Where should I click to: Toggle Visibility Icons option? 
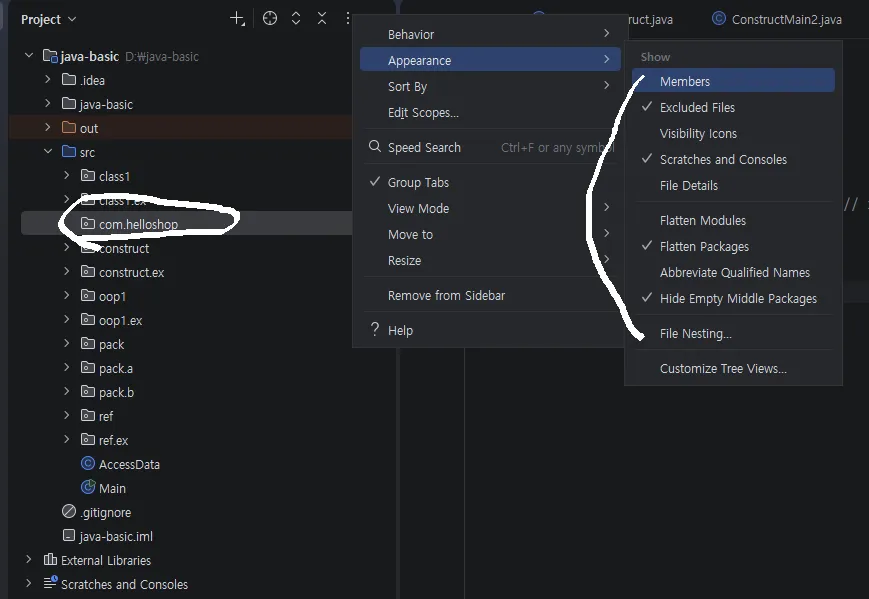[733, 134]
